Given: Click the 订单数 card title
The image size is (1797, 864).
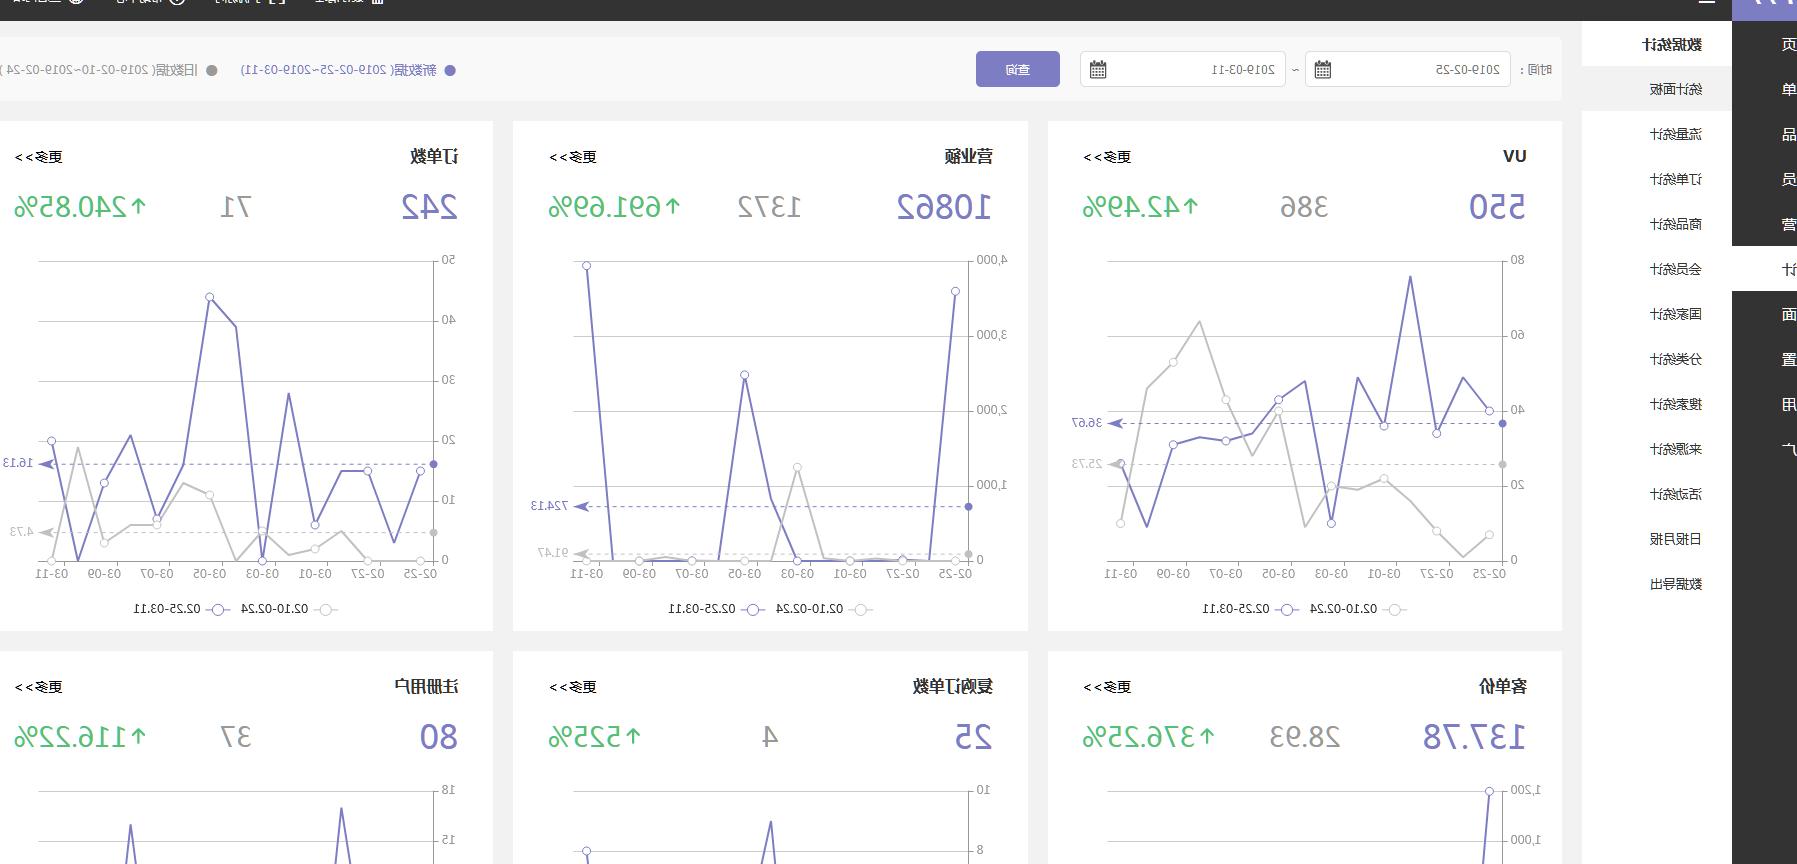Looking at the screenshot, I should [435, 156].
